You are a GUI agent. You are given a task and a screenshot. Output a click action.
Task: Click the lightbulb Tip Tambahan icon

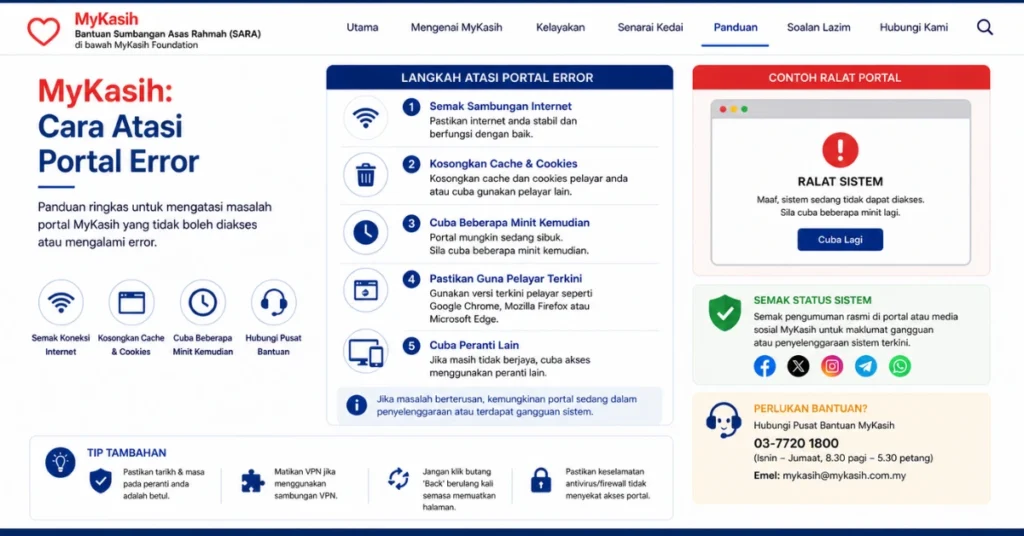tap(60, 462)
